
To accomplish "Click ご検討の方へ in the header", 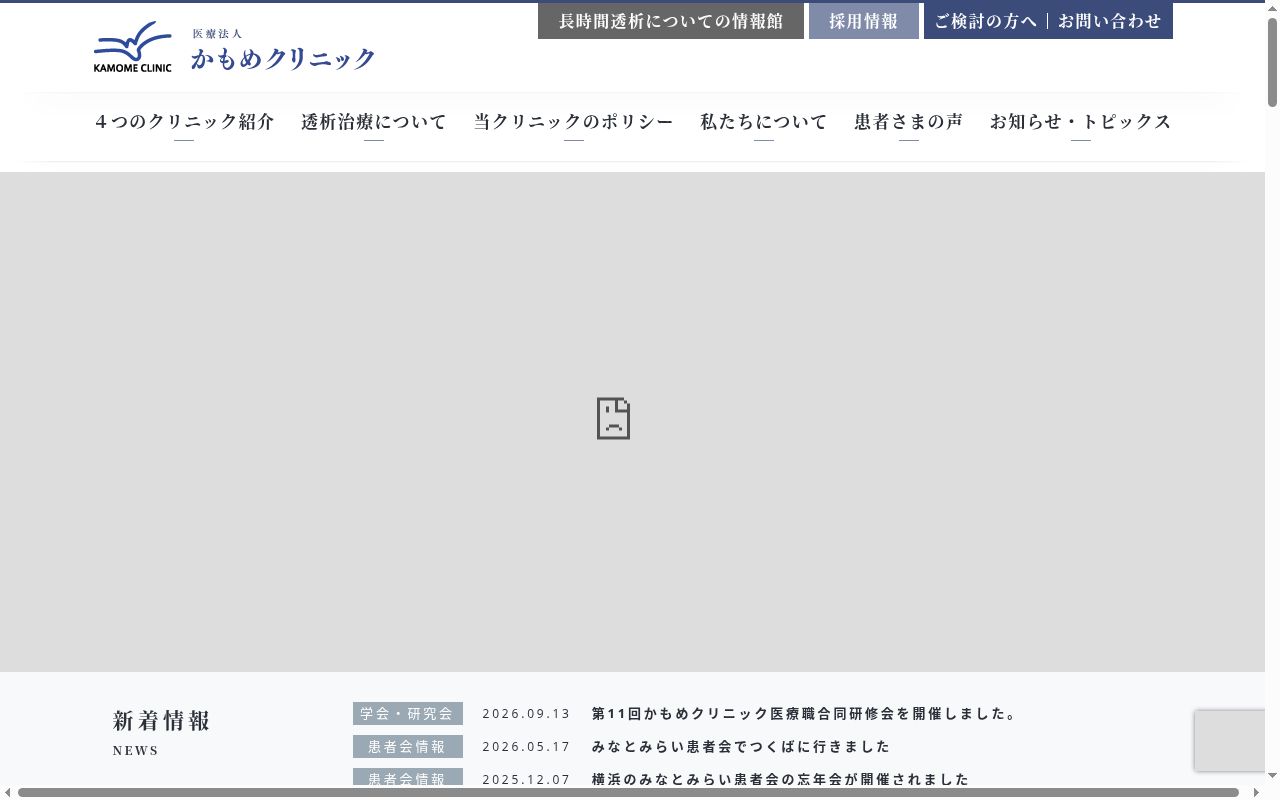I will coord(986,21).
